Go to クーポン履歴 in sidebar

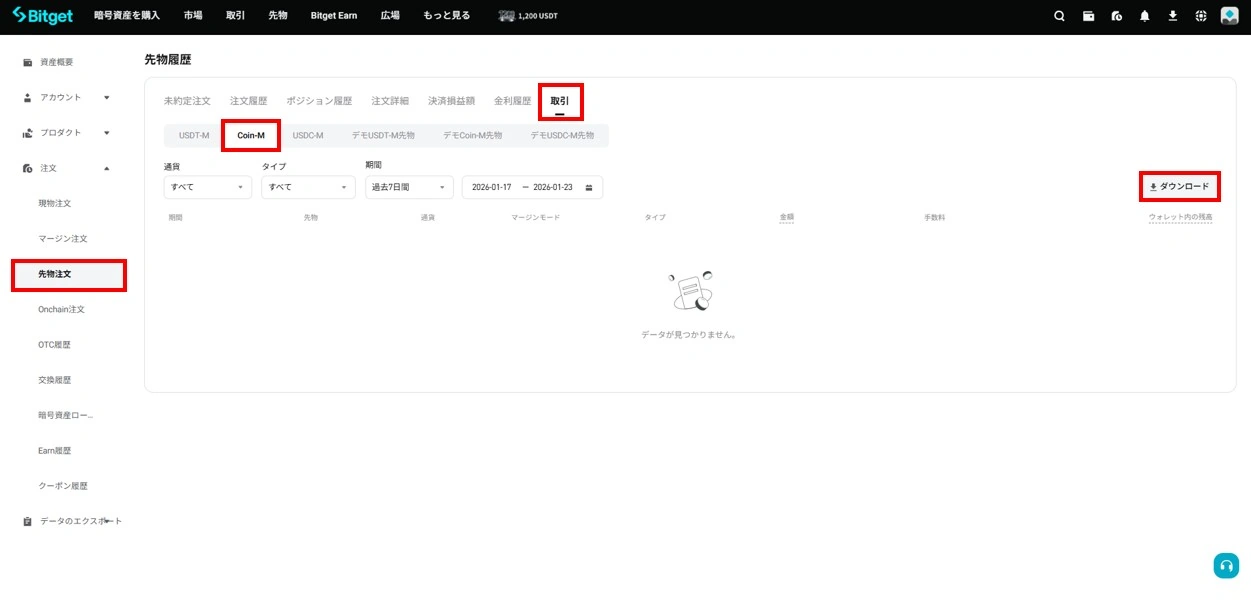point(63,486)
